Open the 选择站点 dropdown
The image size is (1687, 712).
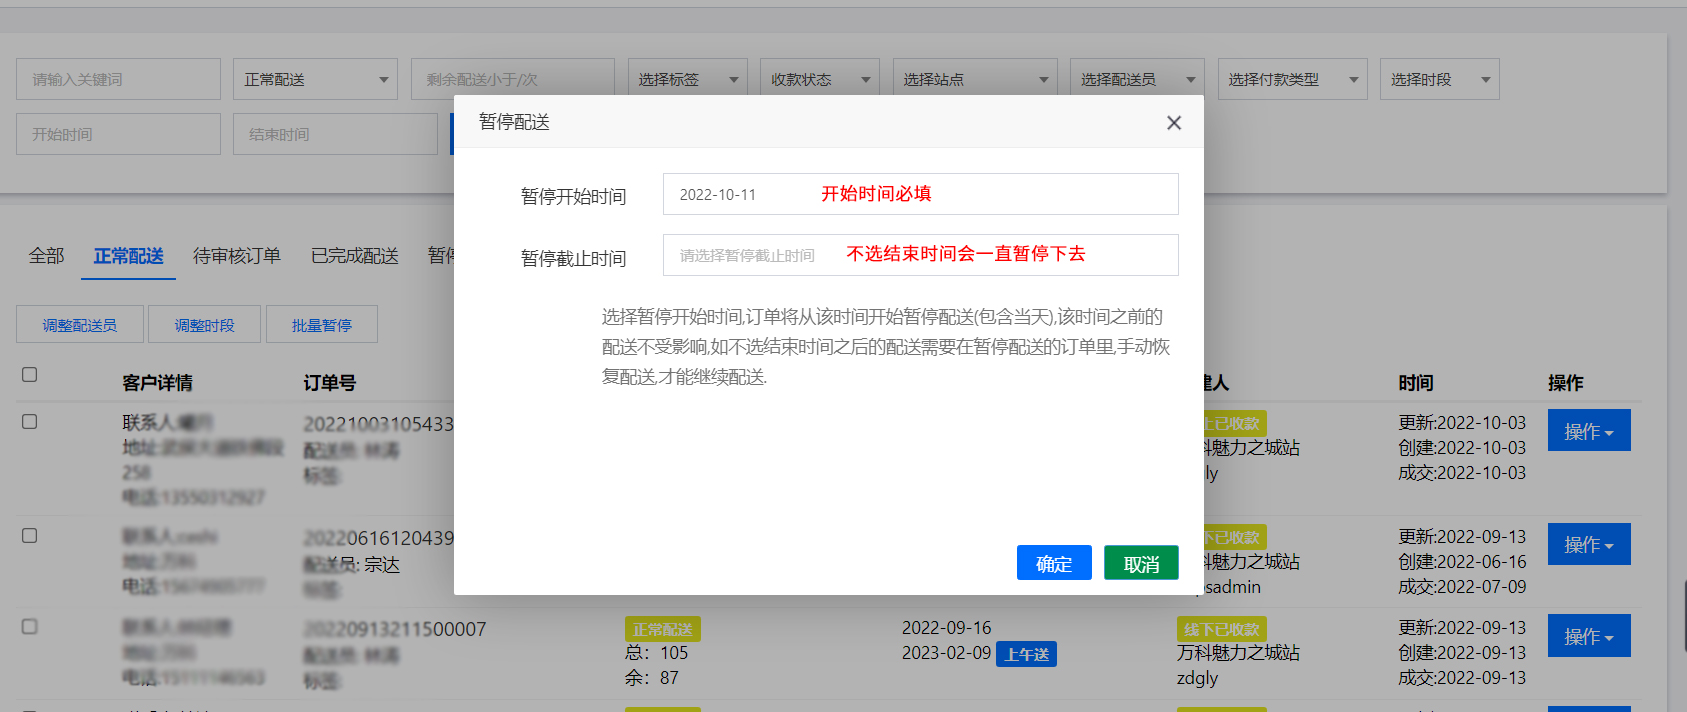click(x=974, y=79)
